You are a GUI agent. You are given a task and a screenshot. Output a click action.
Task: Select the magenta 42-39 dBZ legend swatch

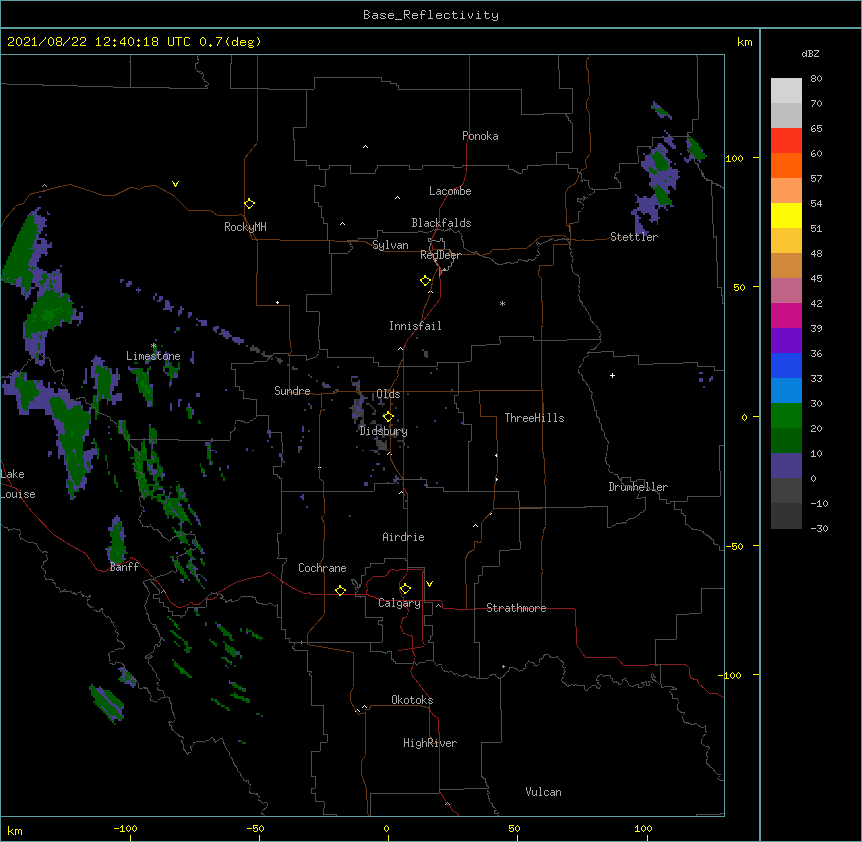coord(786,315)
